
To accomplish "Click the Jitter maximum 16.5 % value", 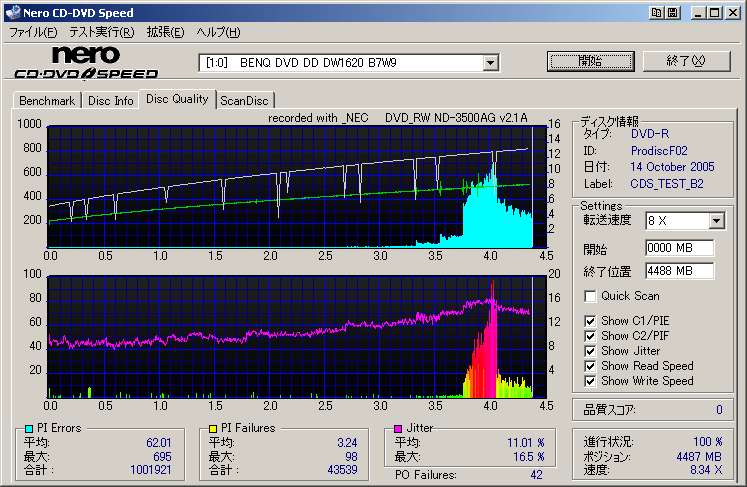I will point(528,457).
